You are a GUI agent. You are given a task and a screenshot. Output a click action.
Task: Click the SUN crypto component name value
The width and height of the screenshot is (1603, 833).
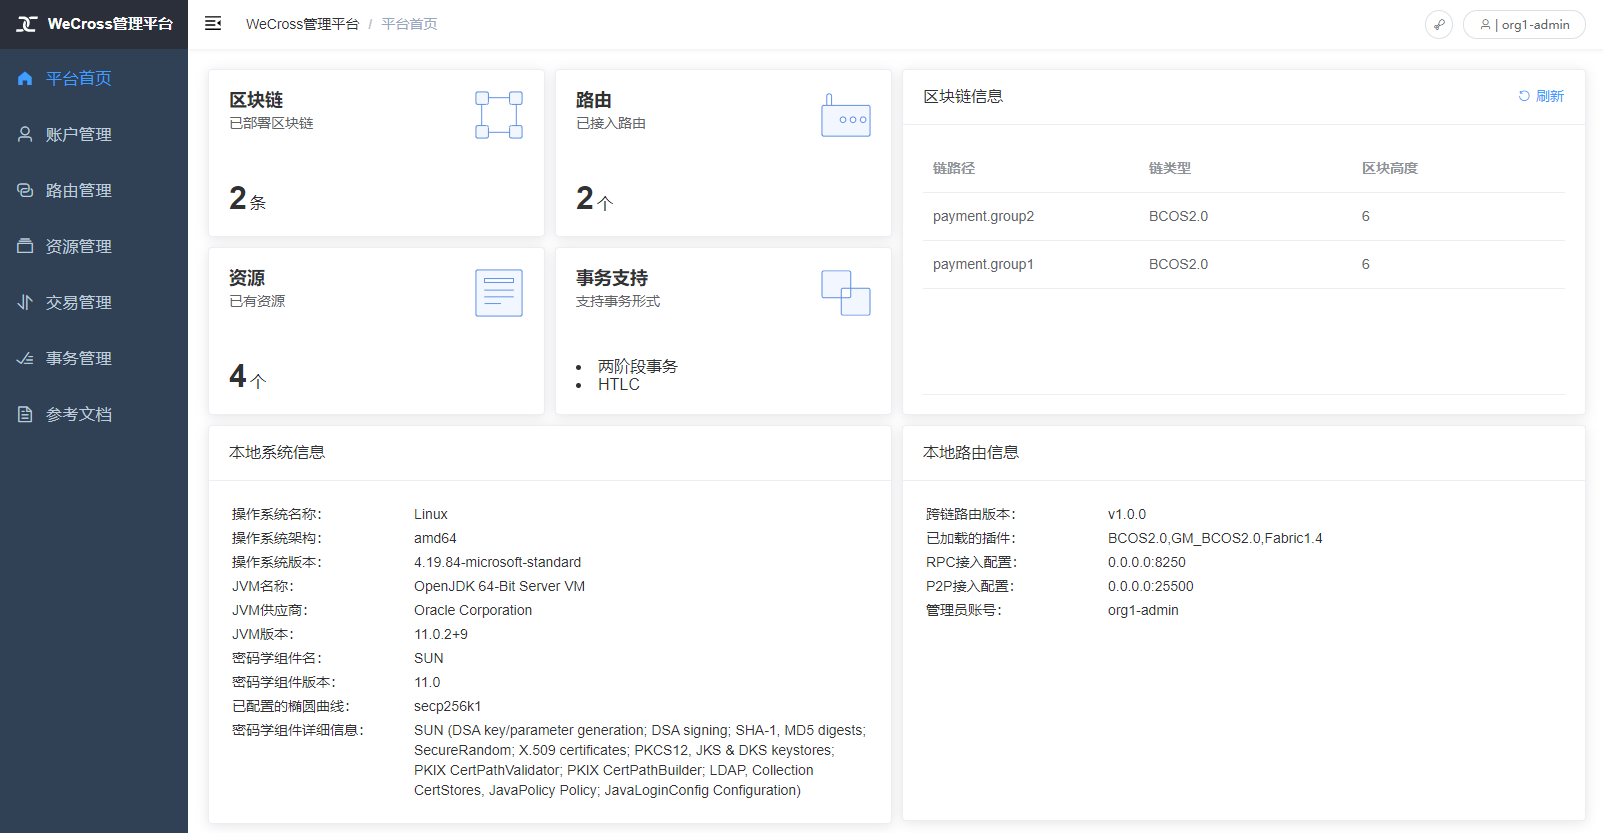click(429, 658)
